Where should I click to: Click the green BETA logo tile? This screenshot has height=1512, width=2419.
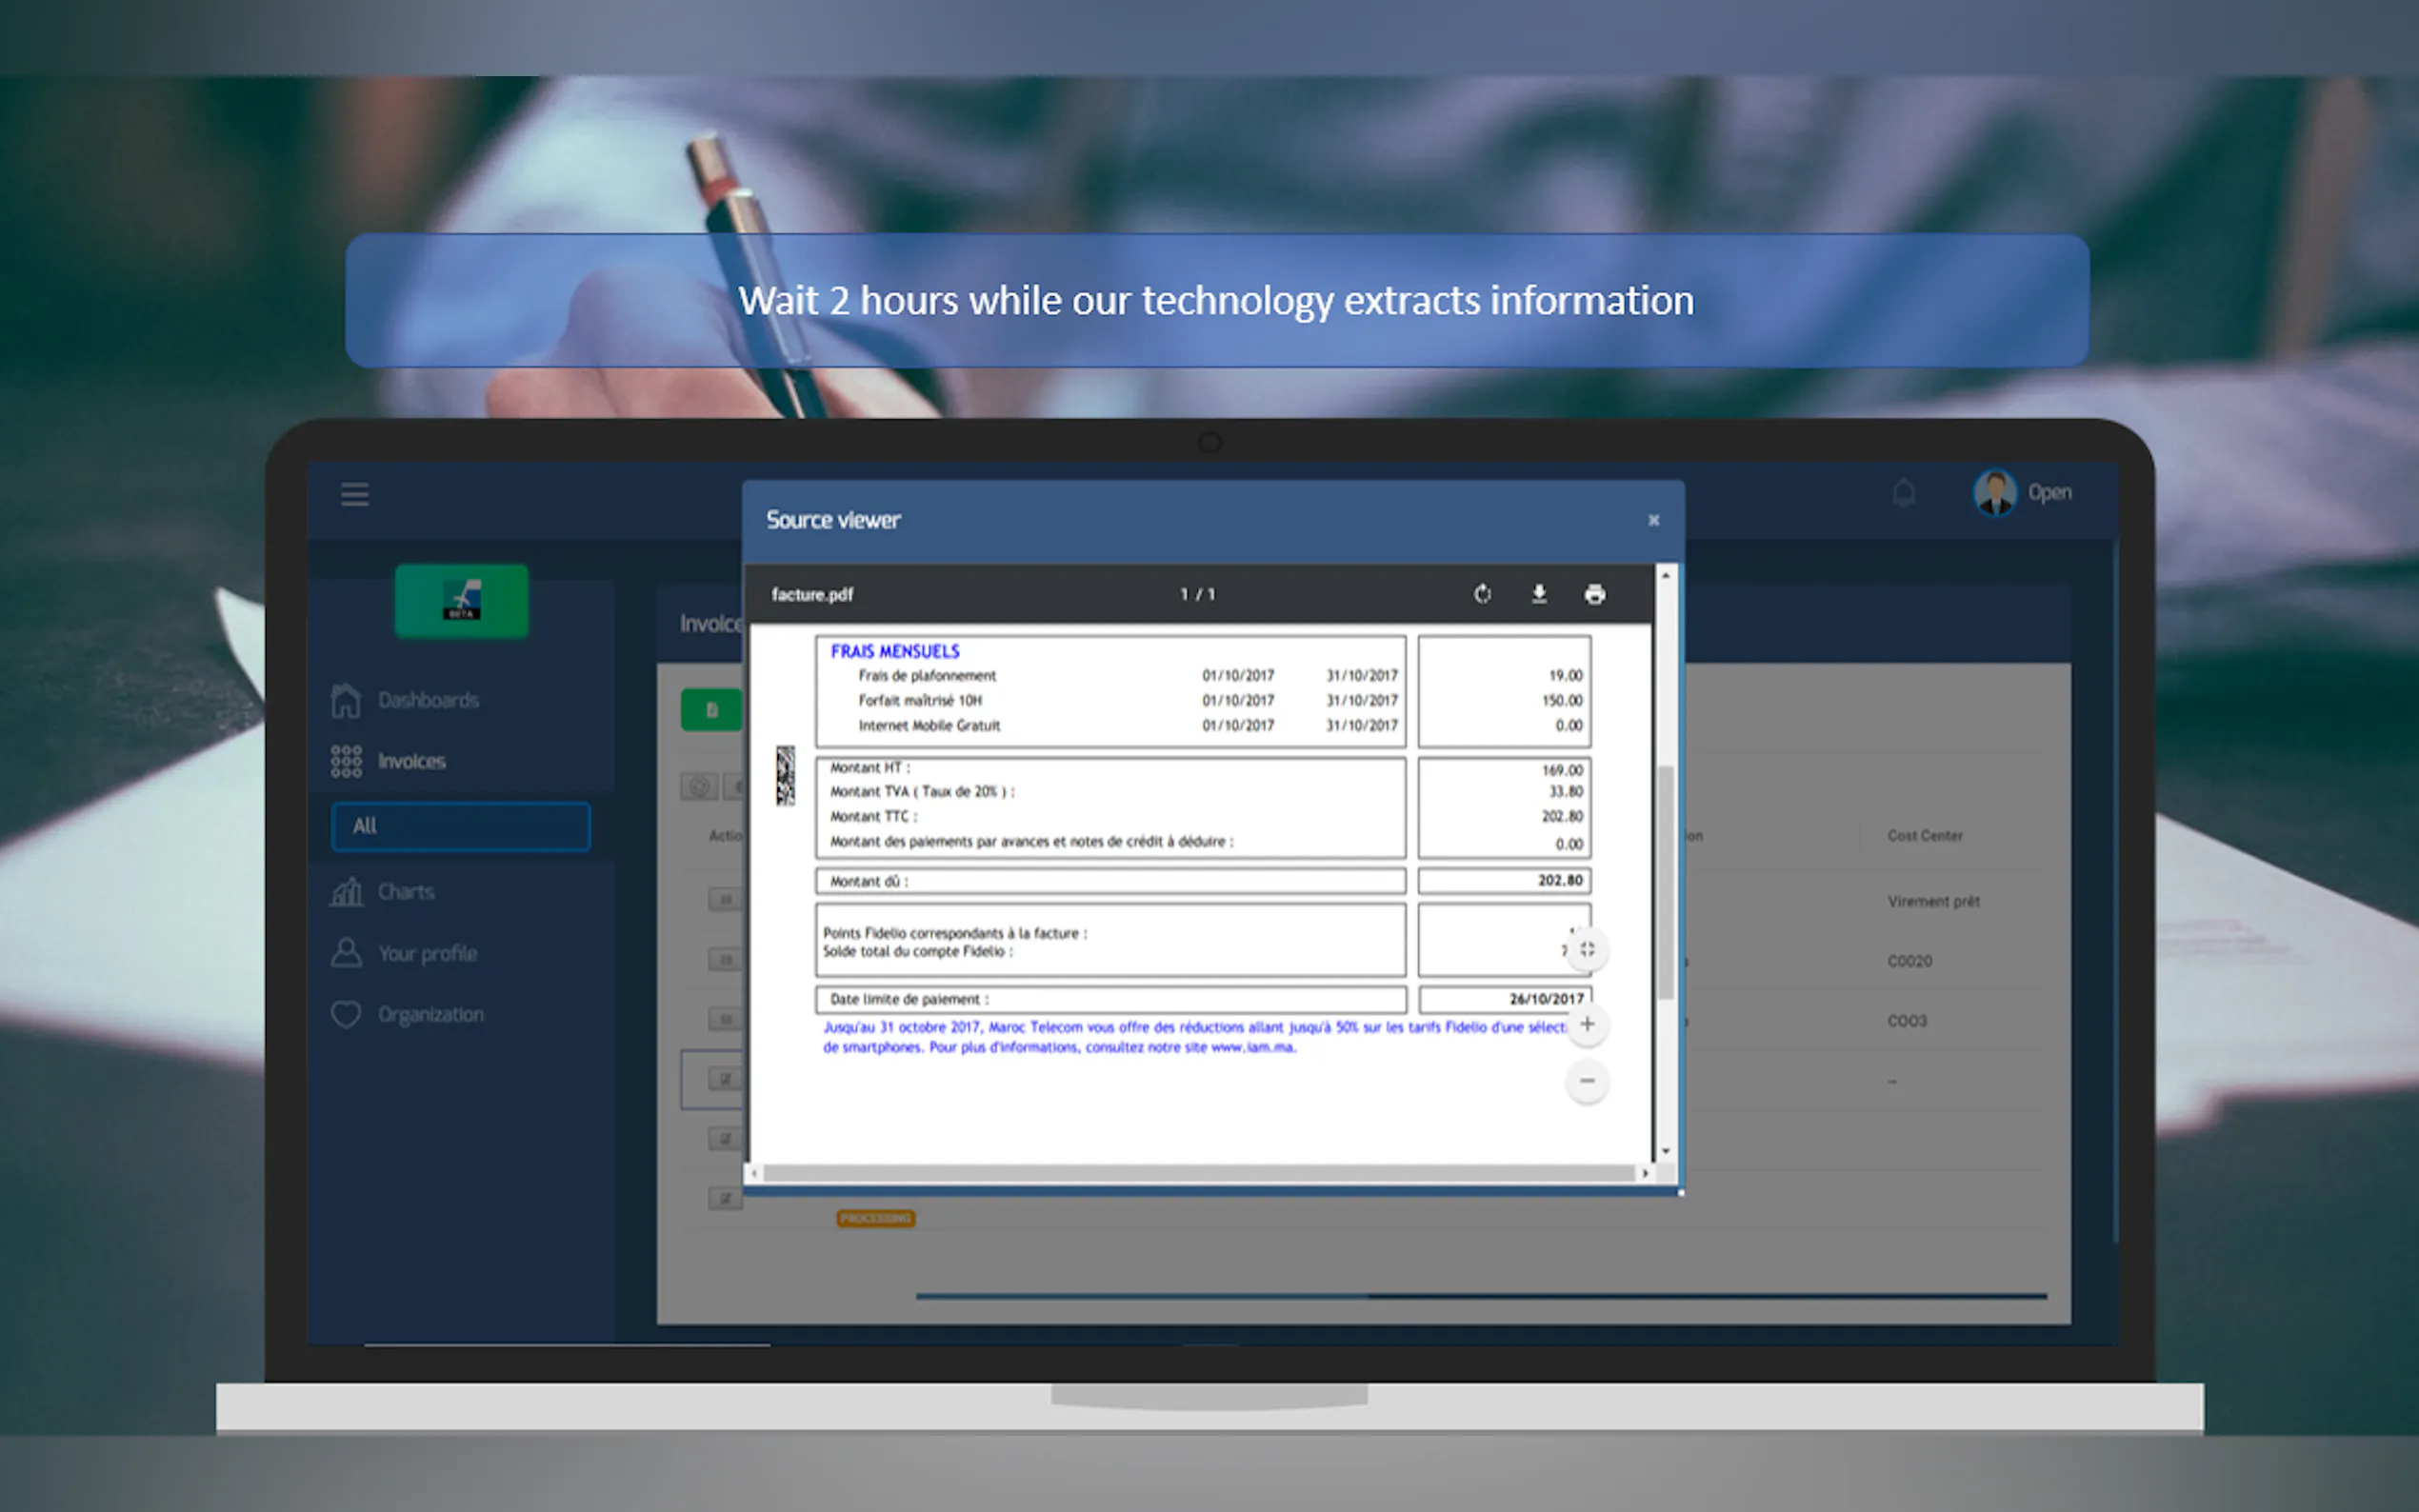click(461, 600)
